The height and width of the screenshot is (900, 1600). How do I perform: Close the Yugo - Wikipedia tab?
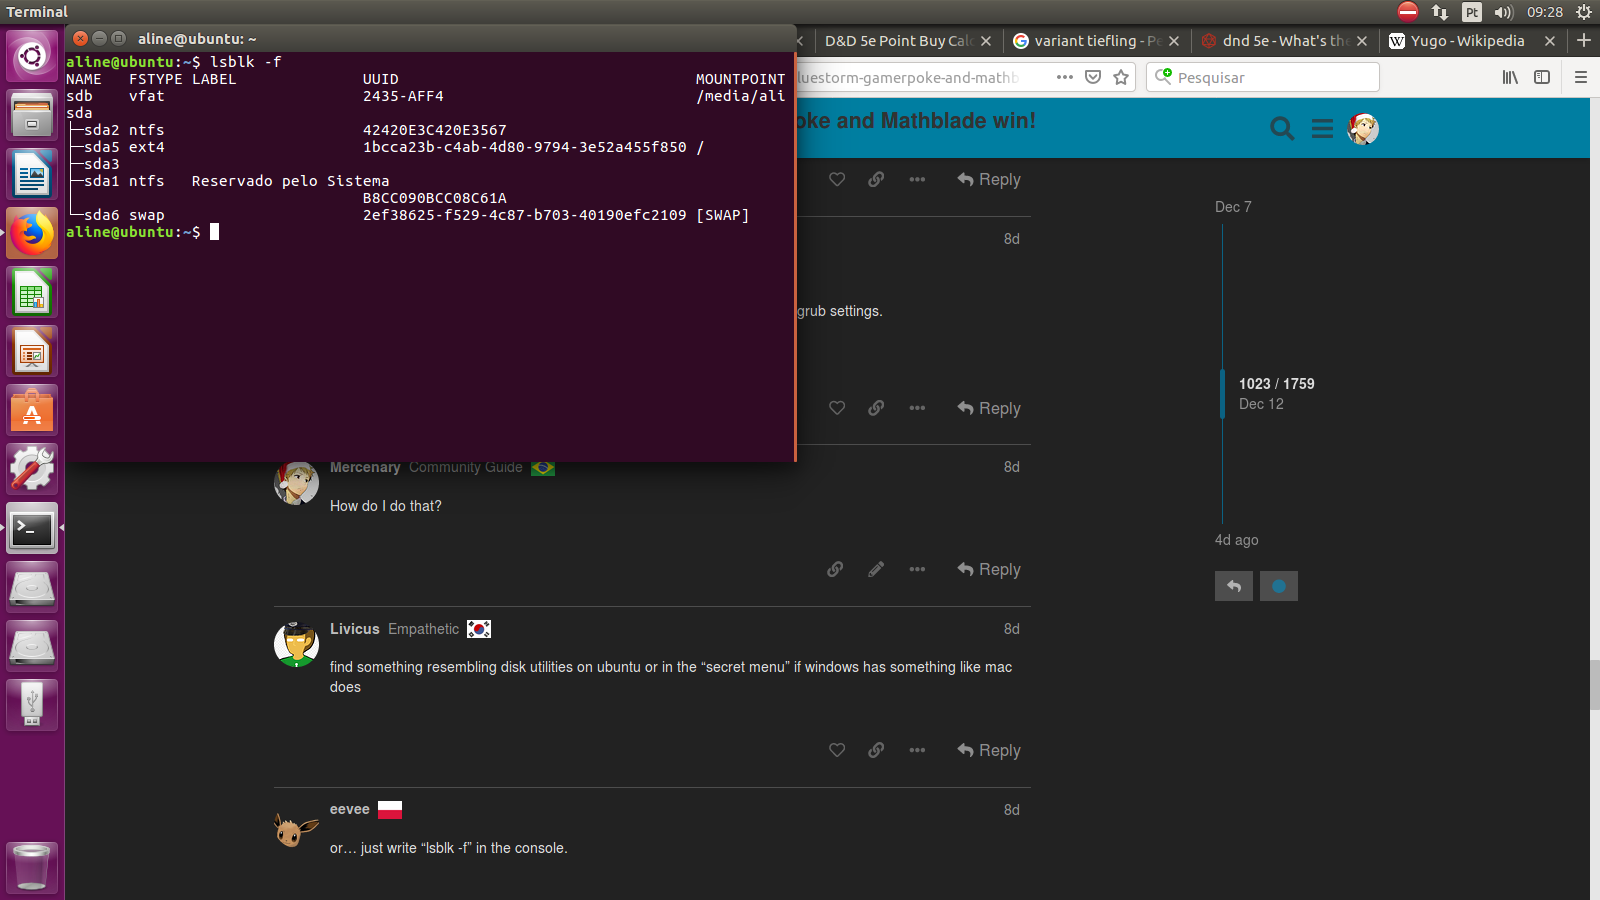click(1550, 41)
